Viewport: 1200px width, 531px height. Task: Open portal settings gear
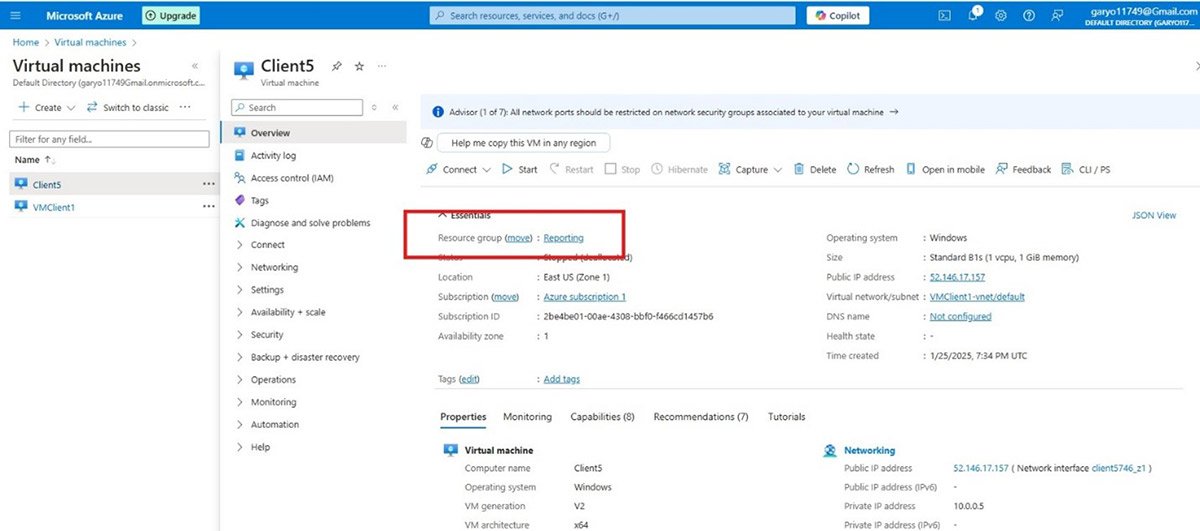1001,15
